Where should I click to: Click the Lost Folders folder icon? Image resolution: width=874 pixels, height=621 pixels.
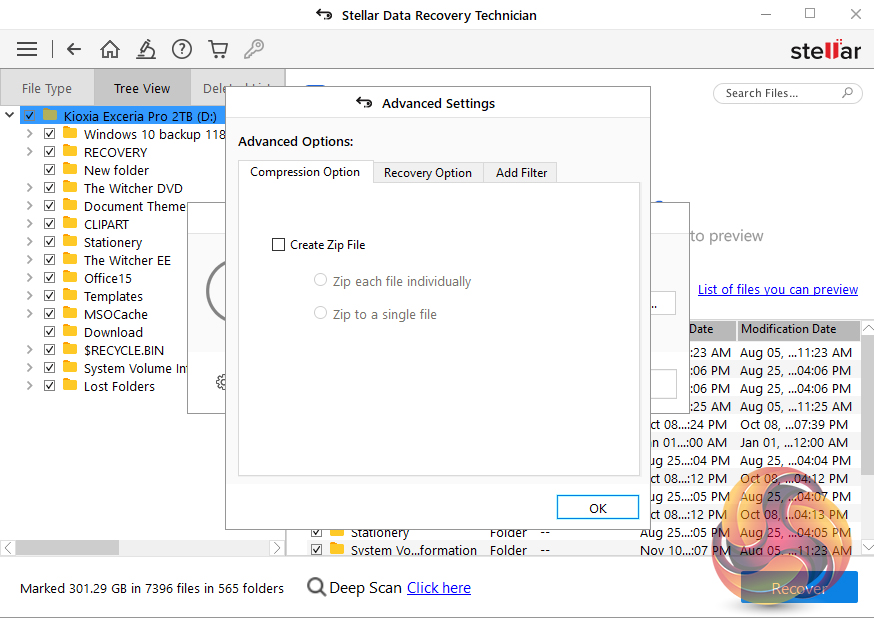tap(70, 385)
